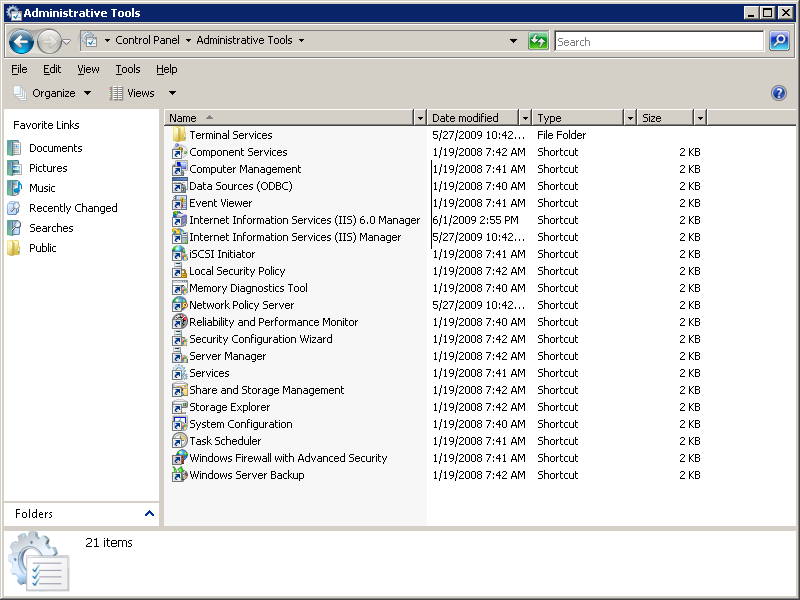Select the Services shortcut icon
Viewport: 800px width, 600px height.
click(x=180, y=373)
